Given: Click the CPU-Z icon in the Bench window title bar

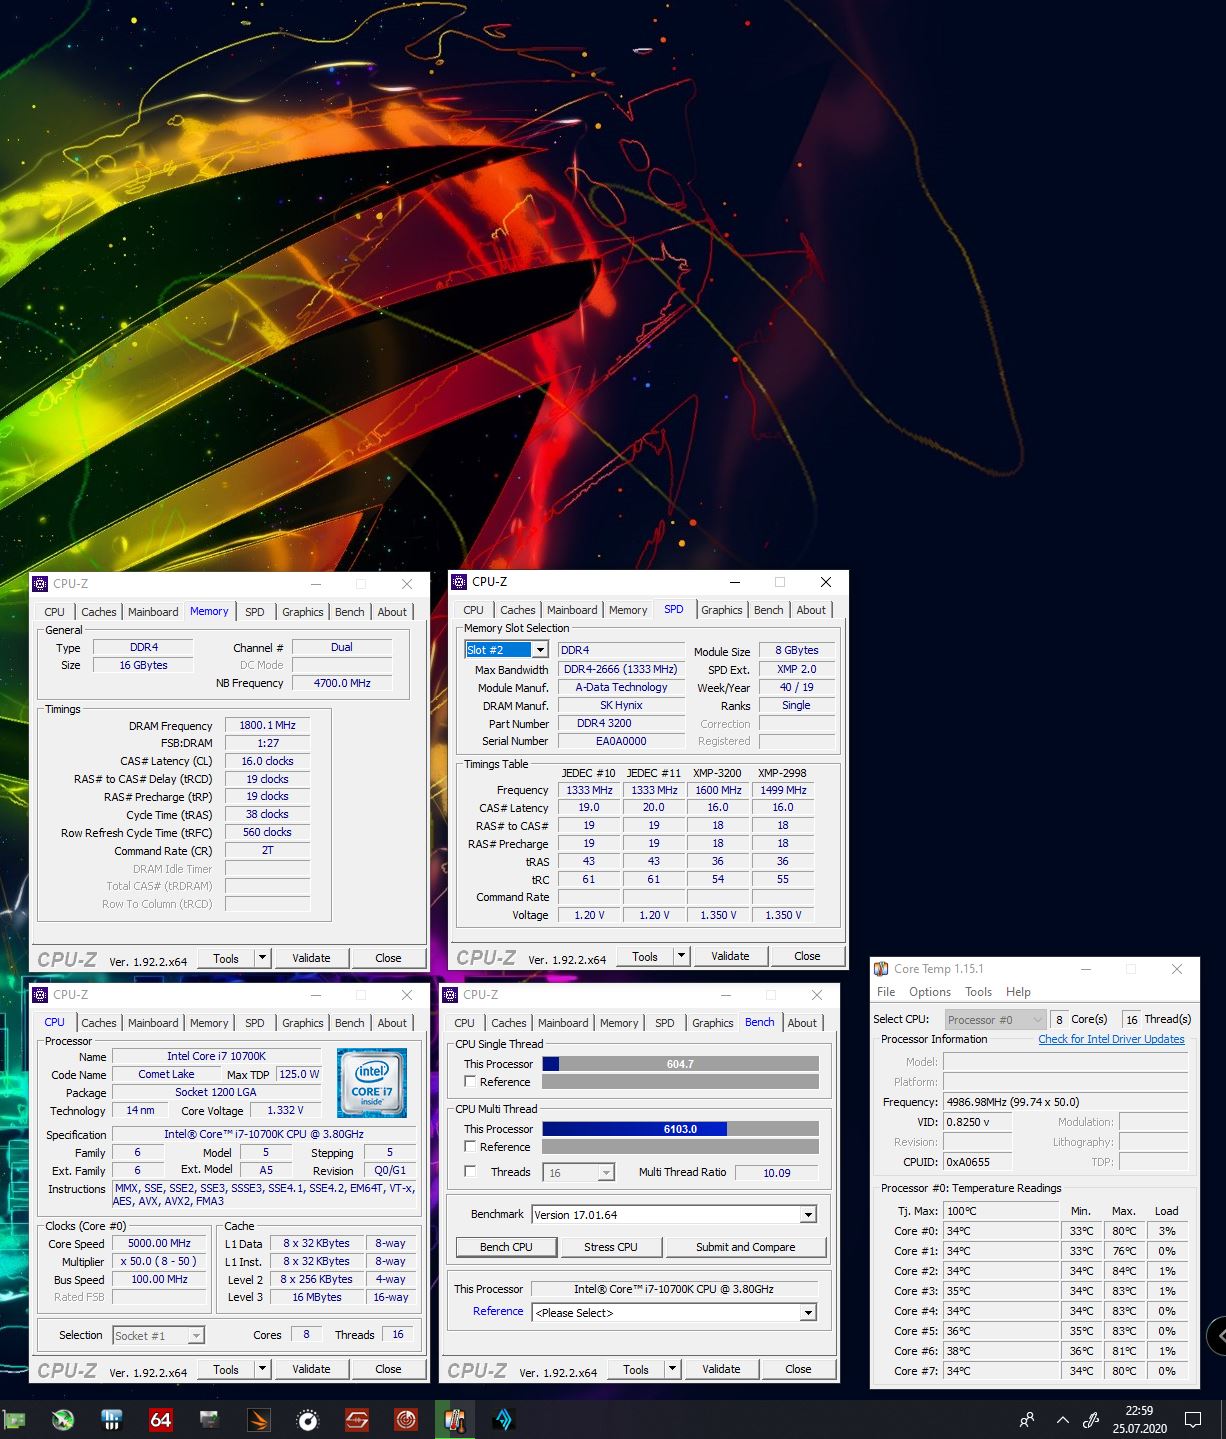Looking at the screenshot, I should [450, 995].
